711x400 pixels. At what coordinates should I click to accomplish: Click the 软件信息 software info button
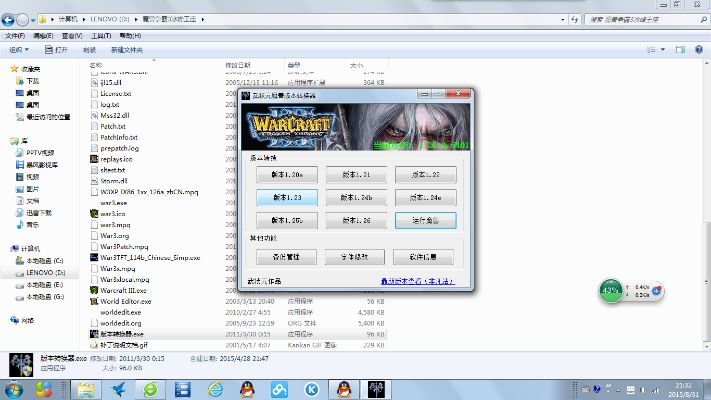(424, 257)
